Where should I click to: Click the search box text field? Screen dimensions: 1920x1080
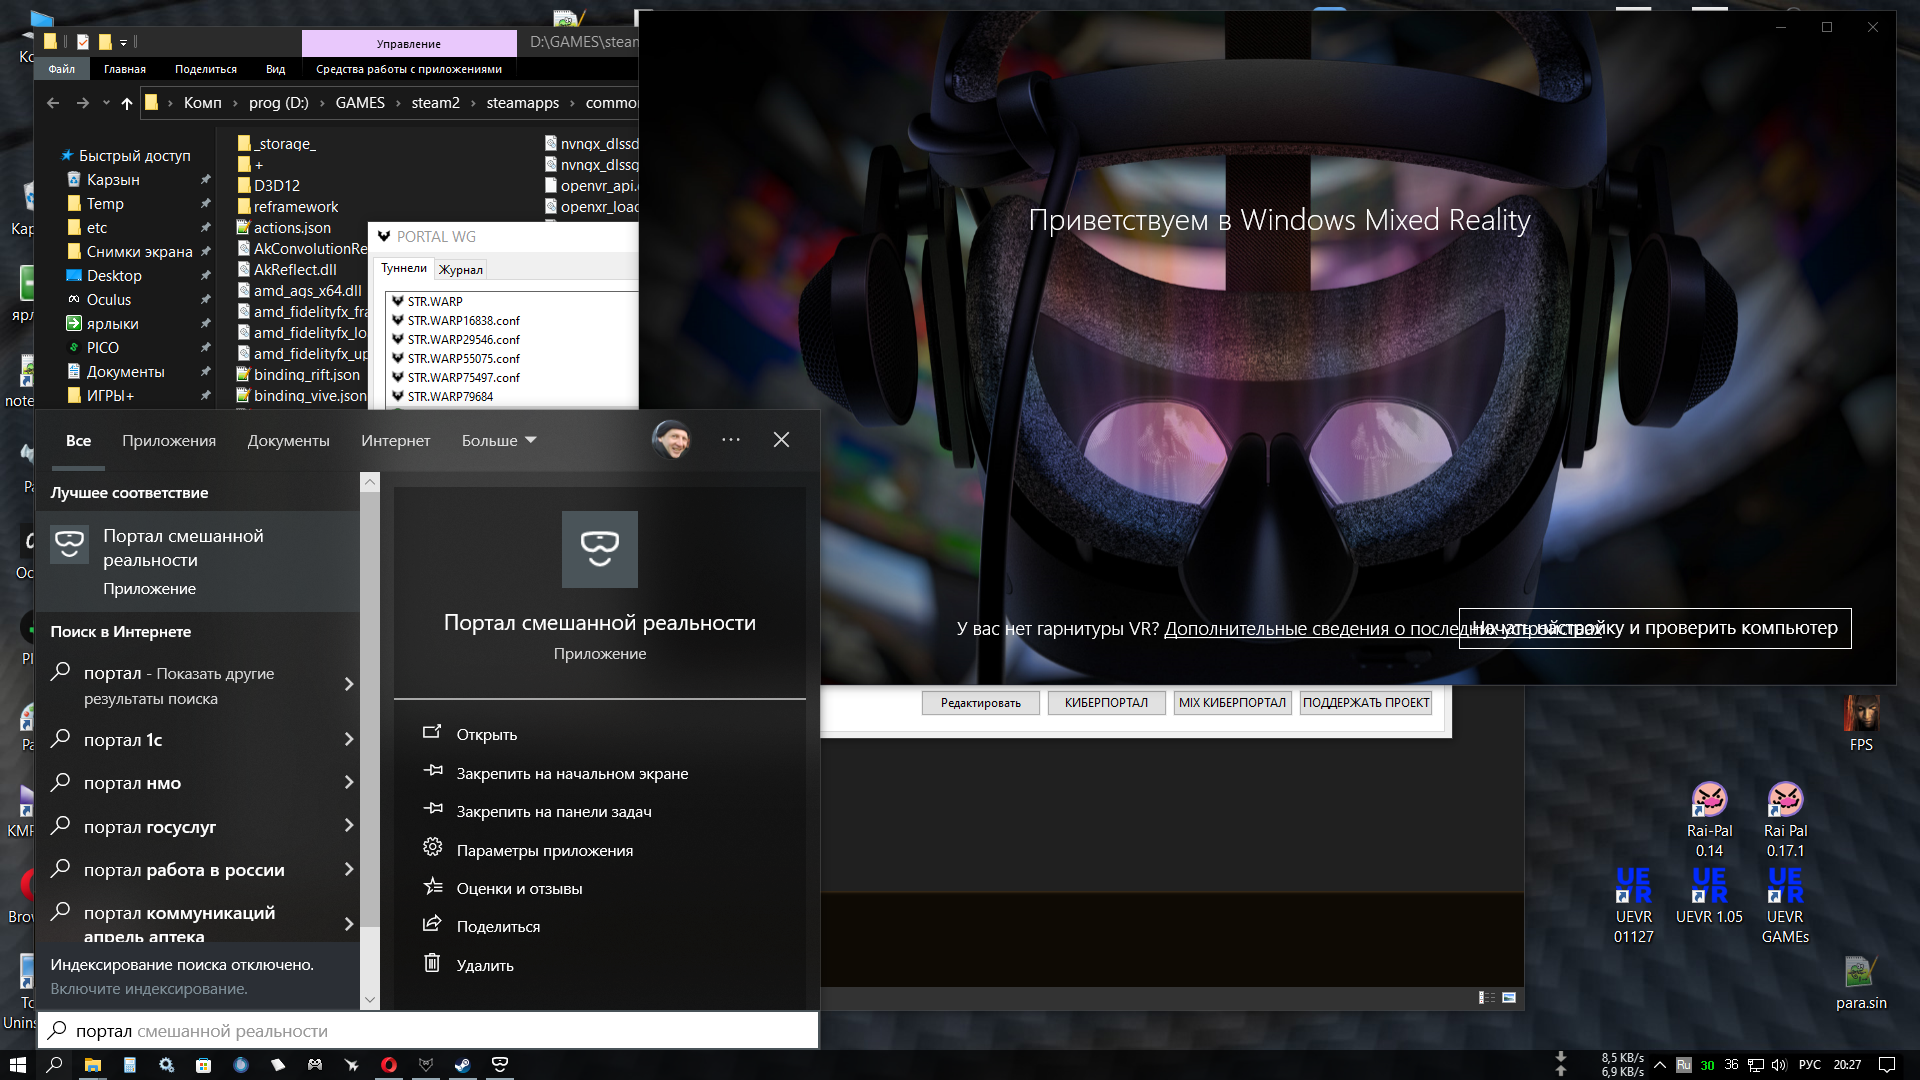point(430,1031)
